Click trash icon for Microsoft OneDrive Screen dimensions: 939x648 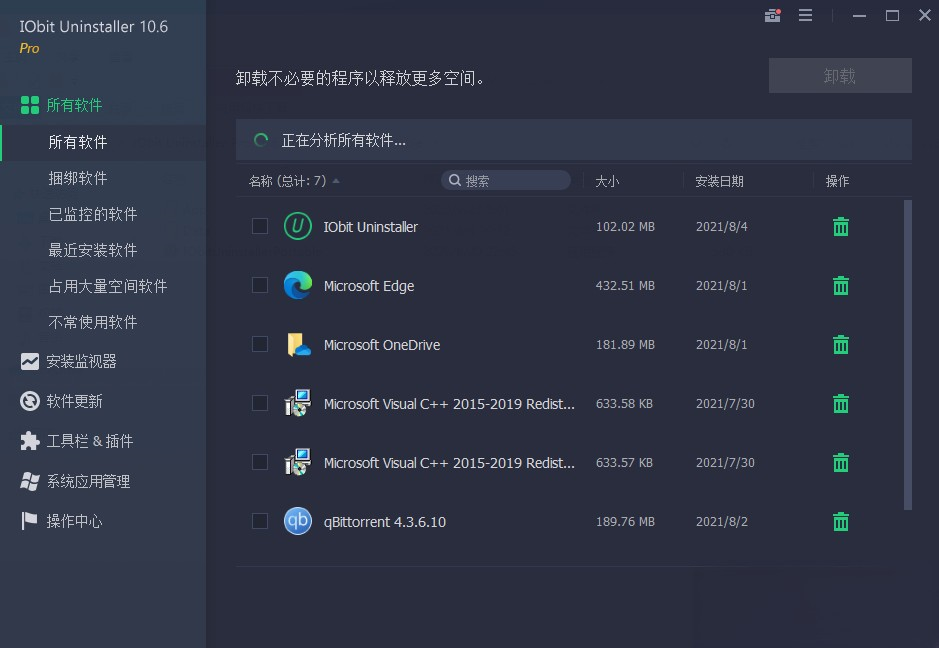click(841, 344)
